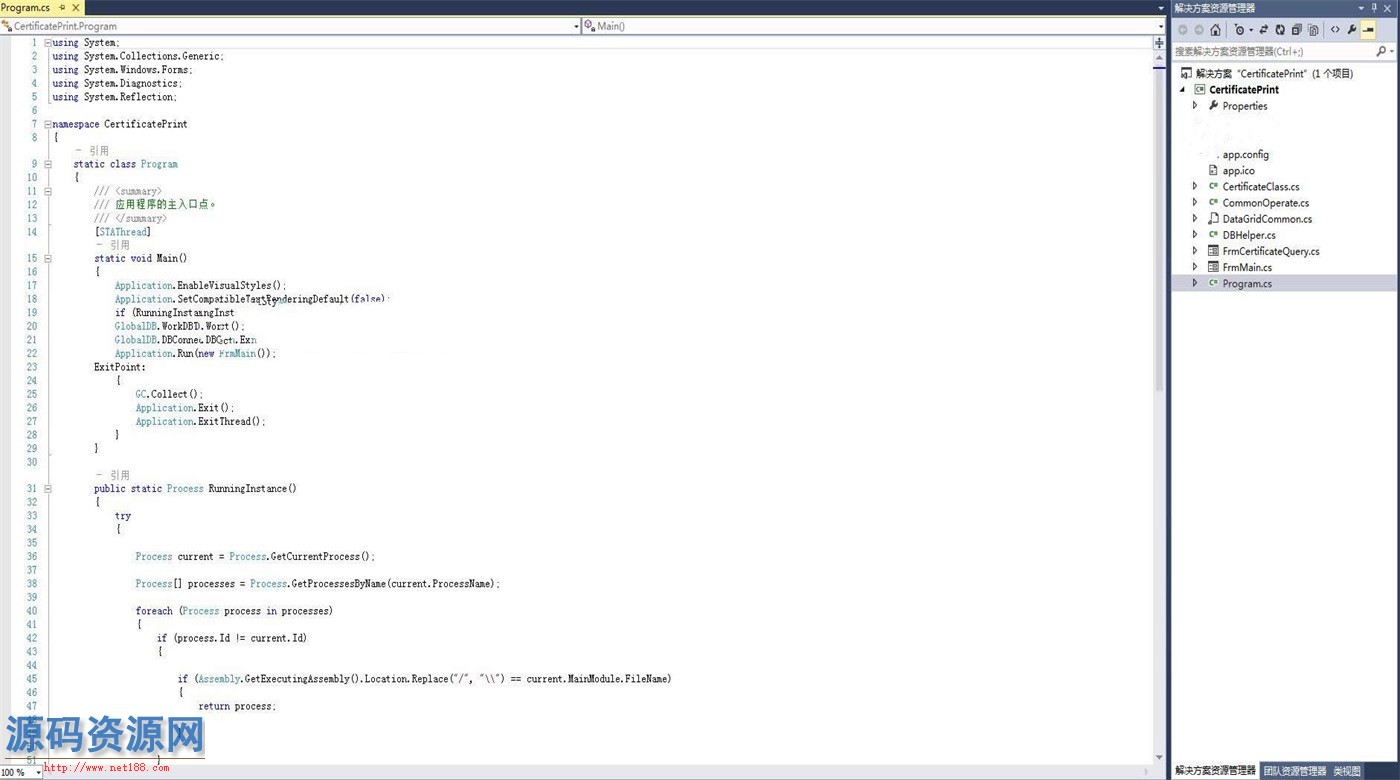Viewport: 1400px width, 780px height.
Task: Toggle the highlighted Preview Selected Items button
Action: tap(1368, 30)
